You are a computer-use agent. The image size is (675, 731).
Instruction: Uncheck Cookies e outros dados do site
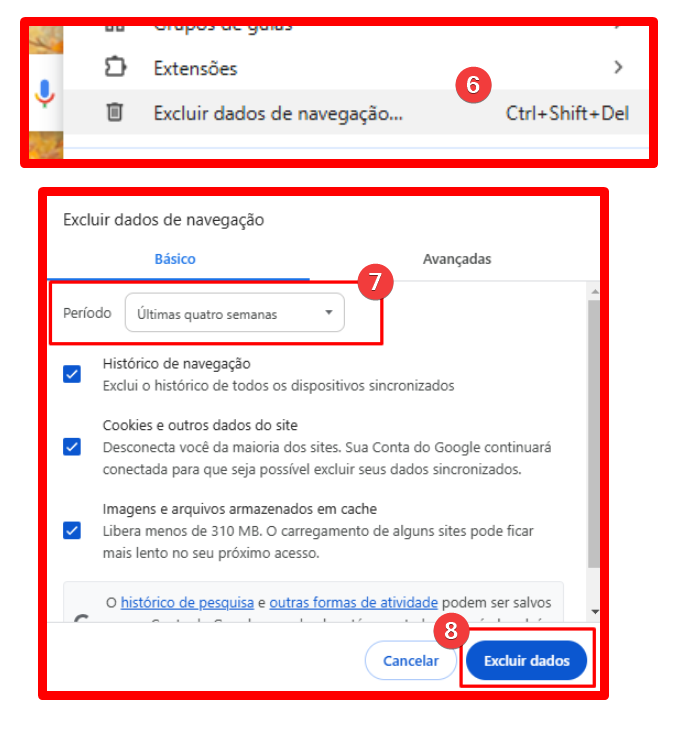coord(72,447)
